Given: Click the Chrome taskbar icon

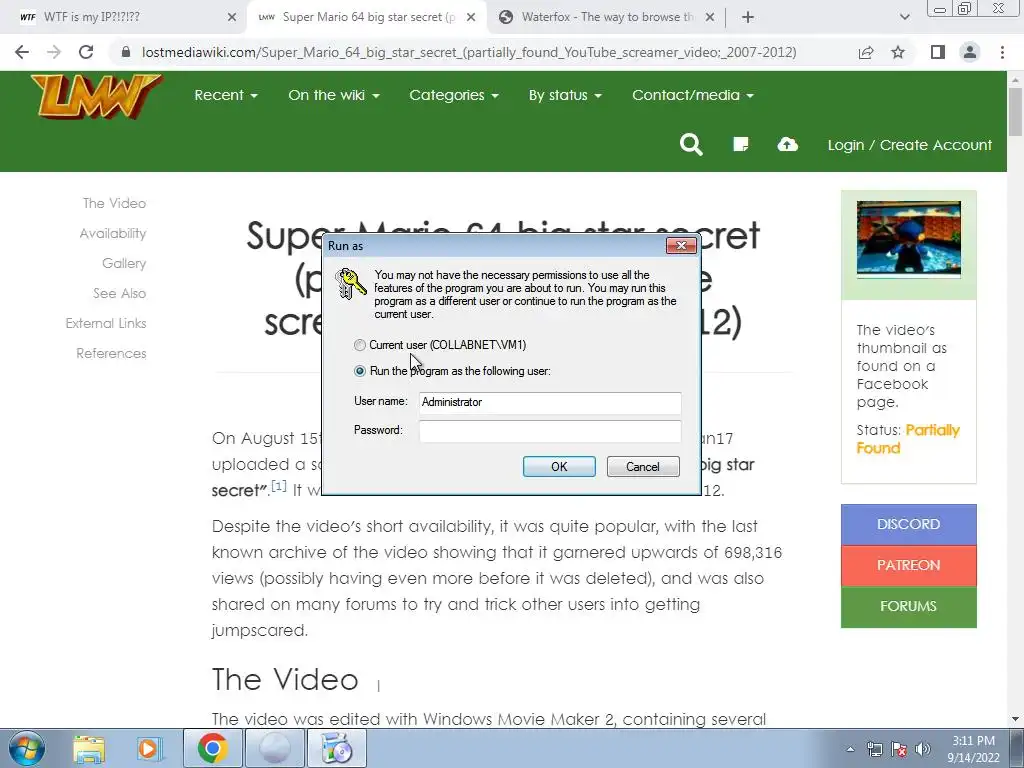Looking at the screenshot, I should pyautogui.click(x=212, y=748).
